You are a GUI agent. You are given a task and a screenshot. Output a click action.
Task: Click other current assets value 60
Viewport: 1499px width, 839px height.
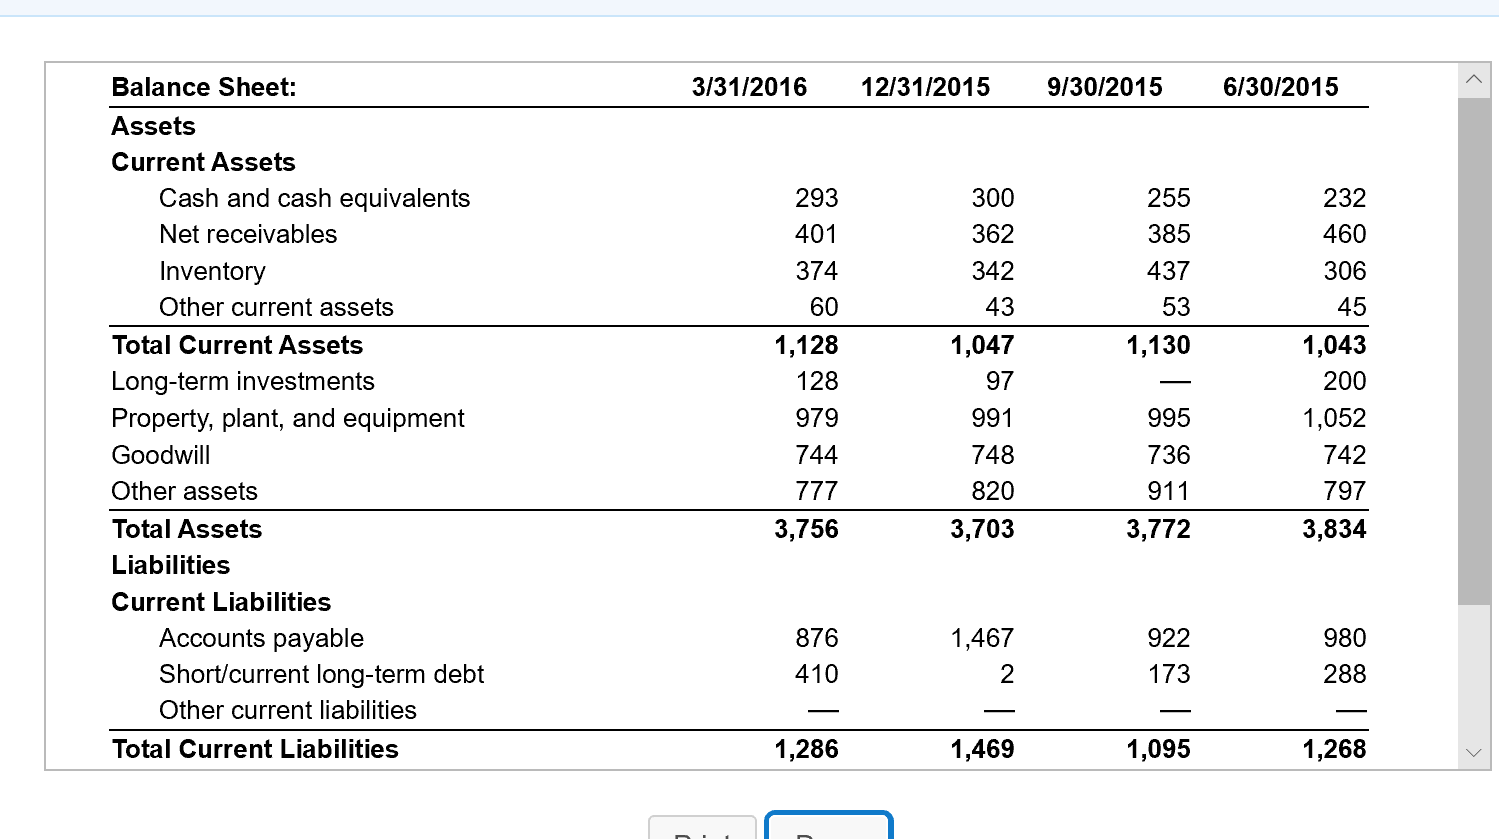[824, 307]
